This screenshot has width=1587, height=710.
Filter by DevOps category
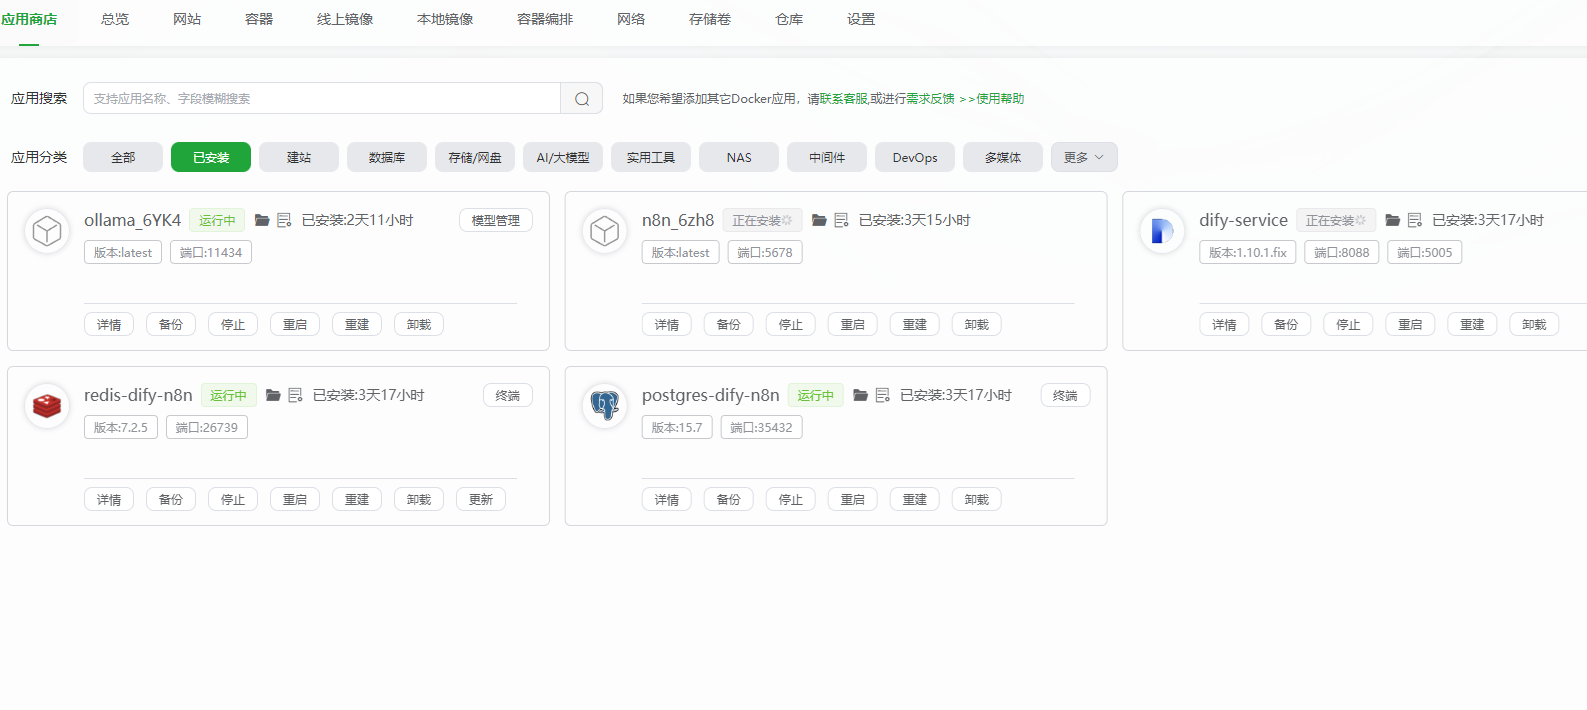915,157
